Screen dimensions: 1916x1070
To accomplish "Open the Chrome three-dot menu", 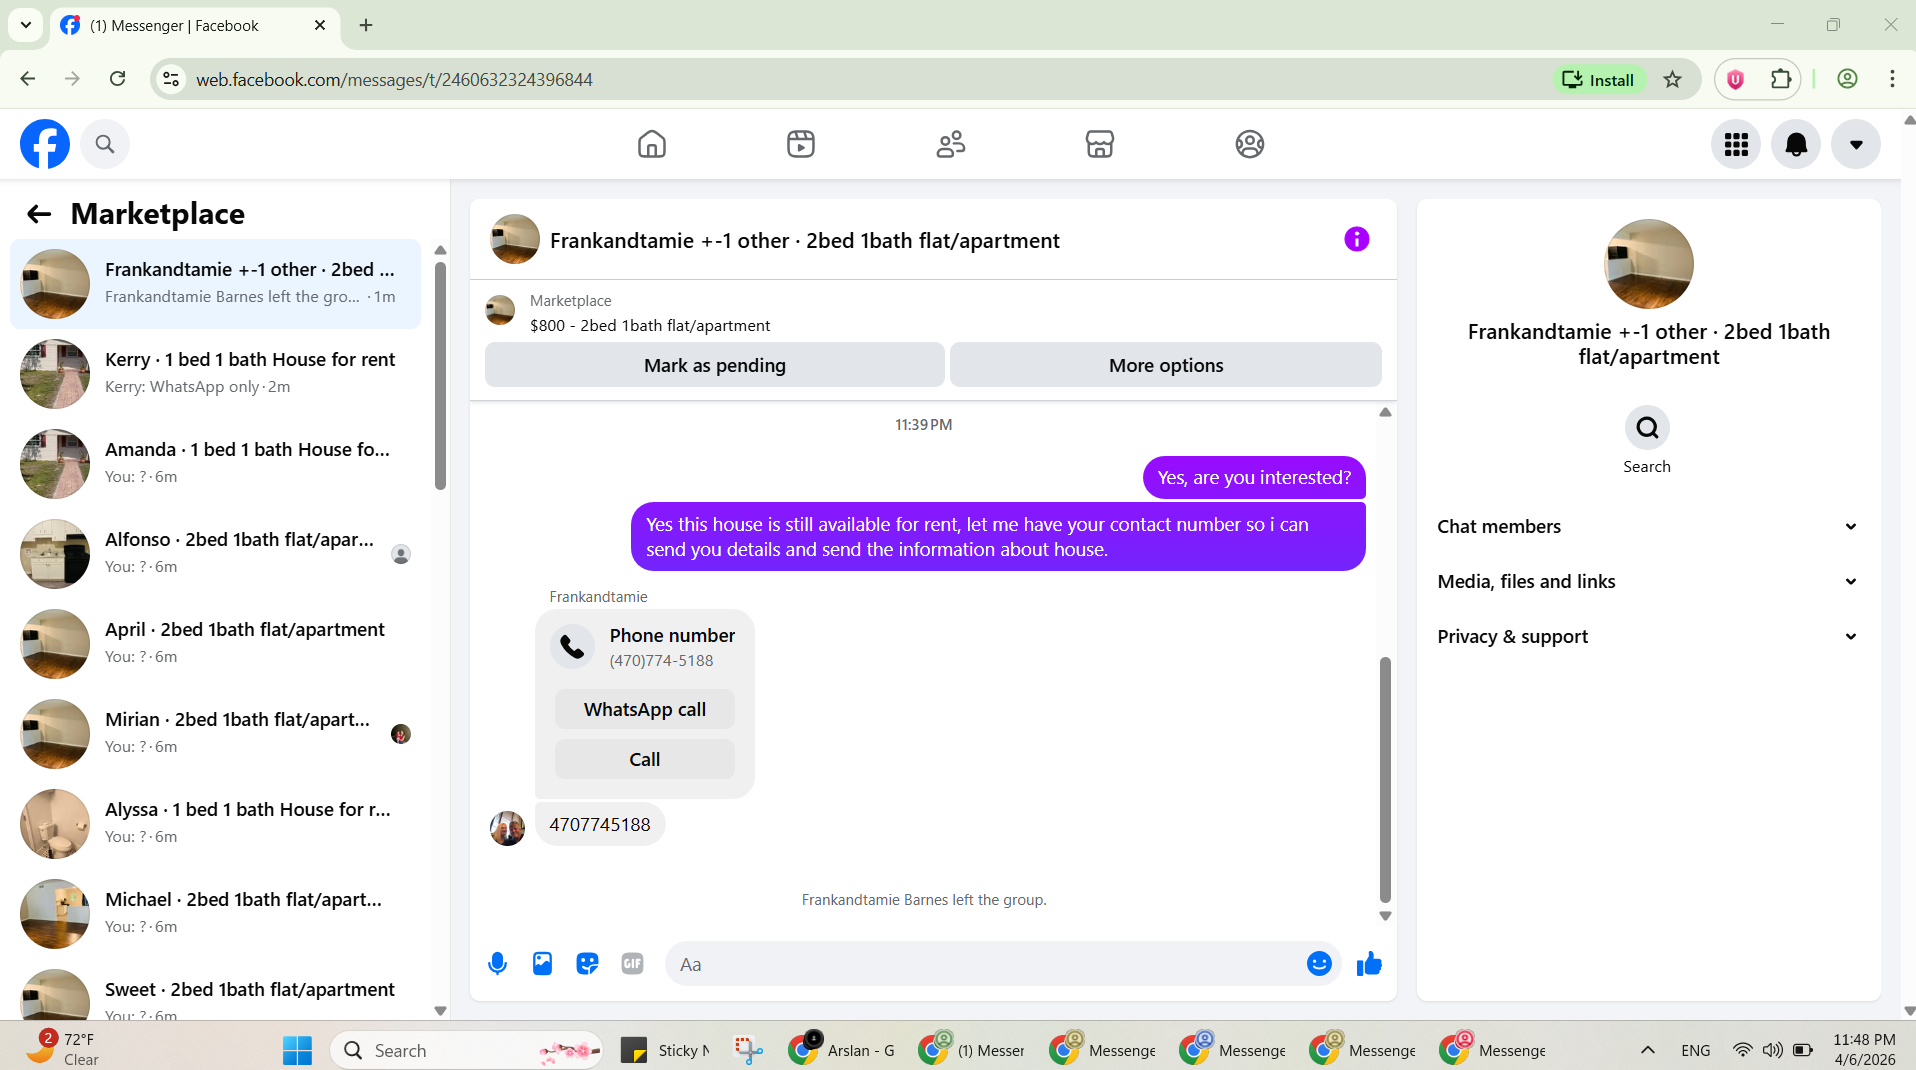I will point(1892,80).
